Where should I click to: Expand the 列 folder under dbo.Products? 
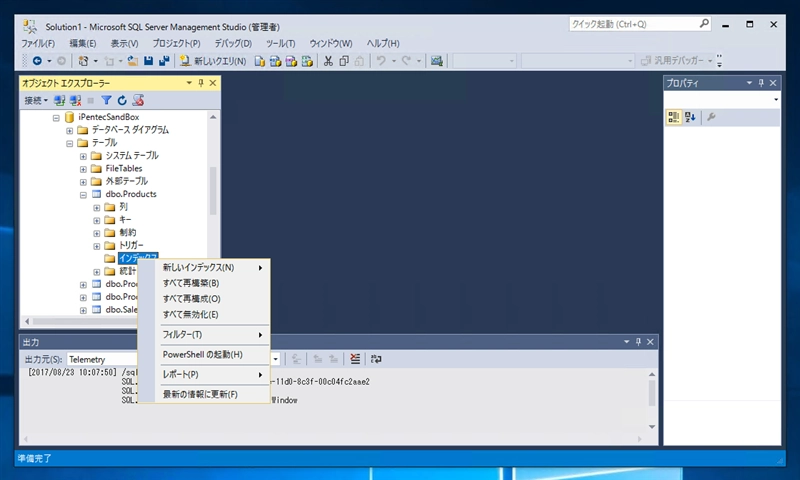(x=96, y=208)
